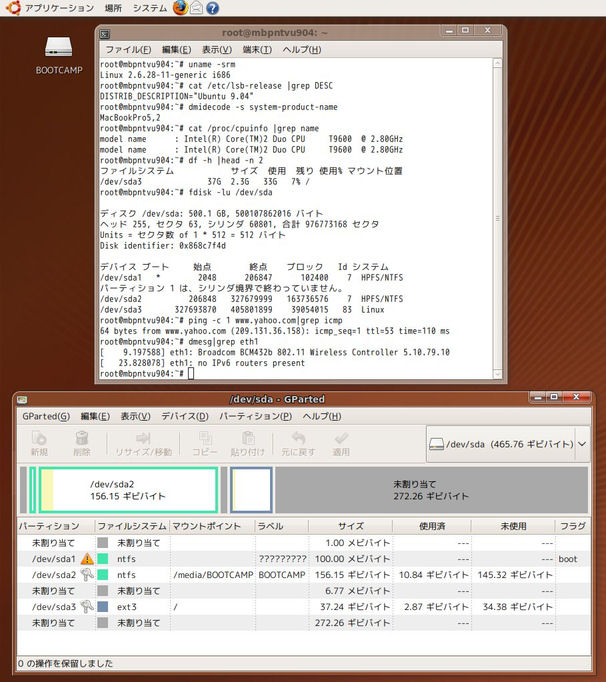Image resolution: width=606 pixels, height=682 pixels.
Task: Select the 272.26 unallocated block in disk map
Action: click(432, 490)
